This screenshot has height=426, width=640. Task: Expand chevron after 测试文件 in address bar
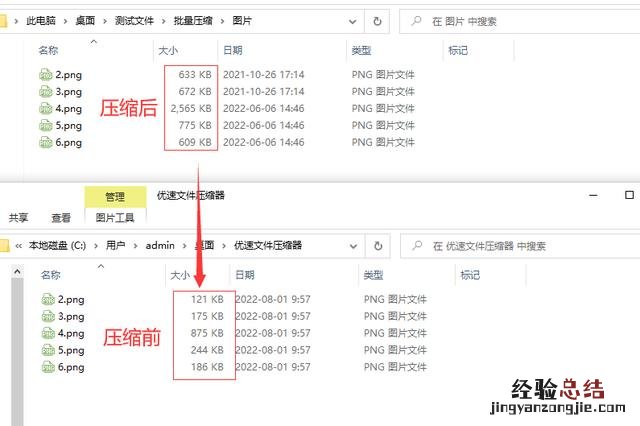coord(163,21)
